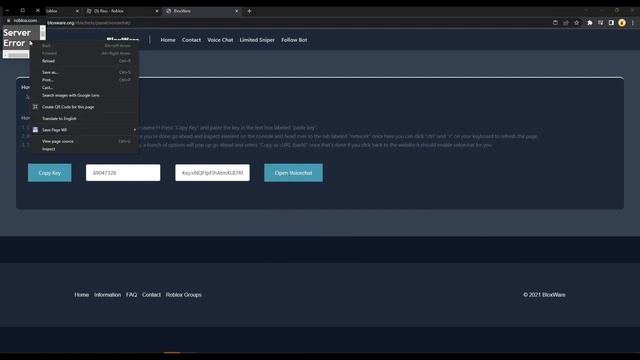
Task: Click the address bar URL bloxware.org
Action: tap(89, 23)
